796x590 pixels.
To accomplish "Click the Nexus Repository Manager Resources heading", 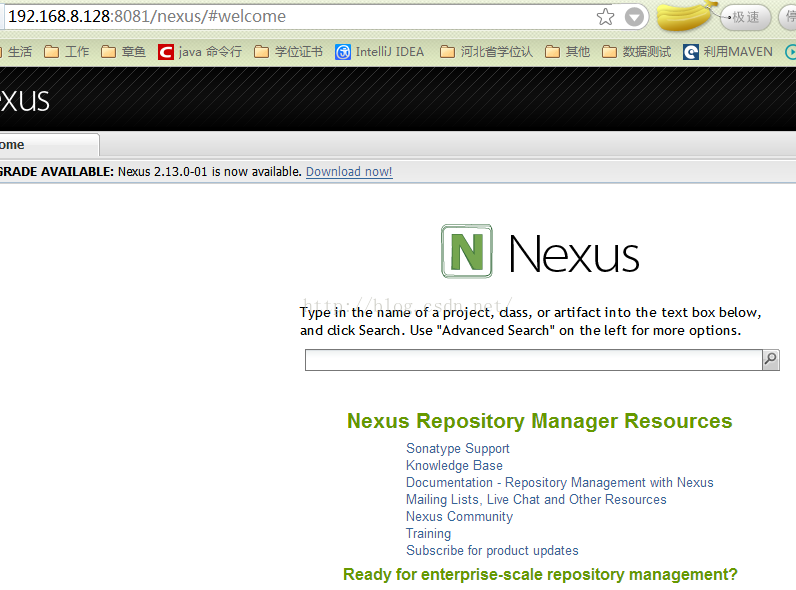I will point(540,421).
